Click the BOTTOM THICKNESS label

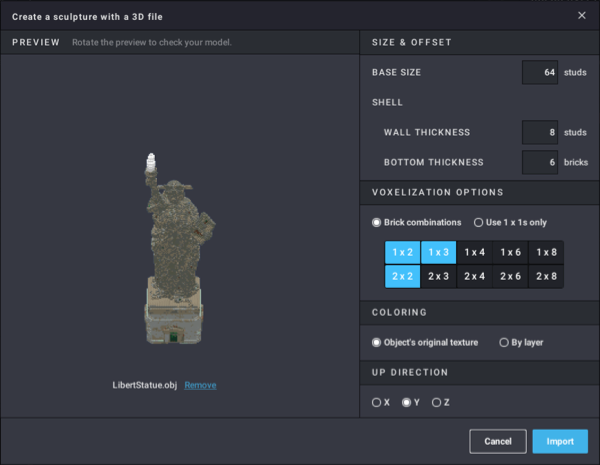pyautogui.click(x=434, y=162)
